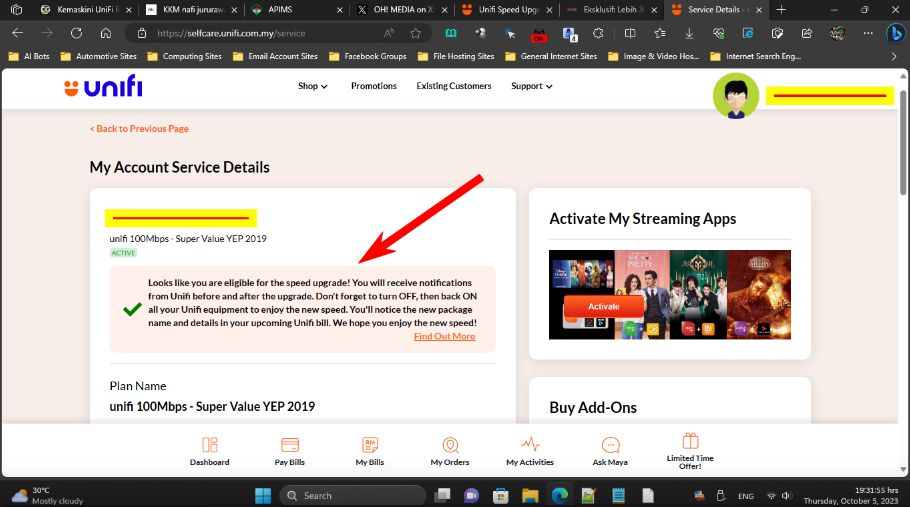Open Ask Maya chat icon
910x507 pixels.
pyautogui.click(x=610, y=451)
